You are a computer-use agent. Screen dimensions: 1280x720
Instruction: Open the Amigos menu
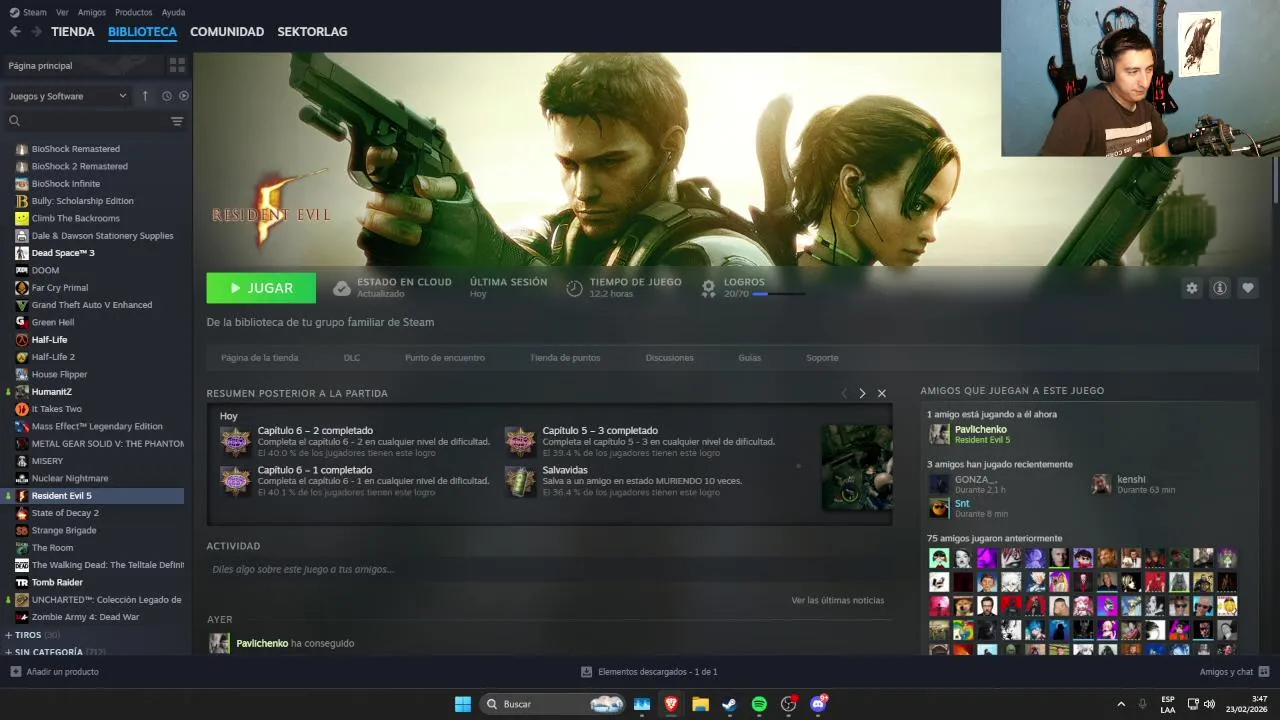(92, 12)
